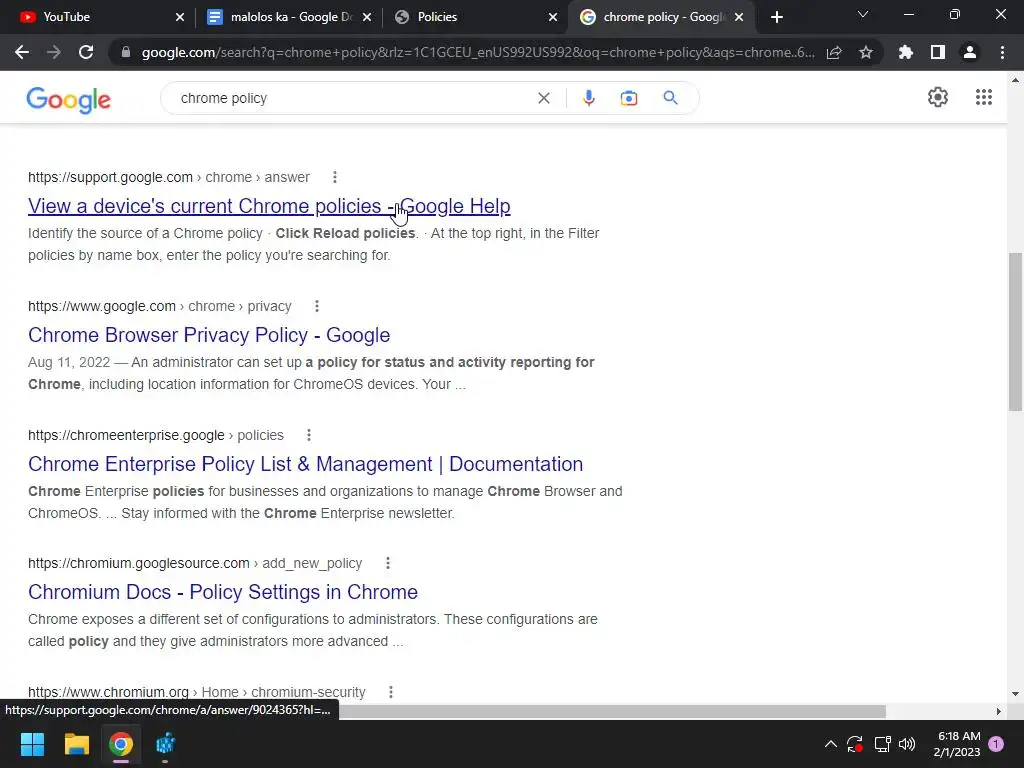
Task: Open the Chrome profile avatar
Action: (x=970, y=52)
